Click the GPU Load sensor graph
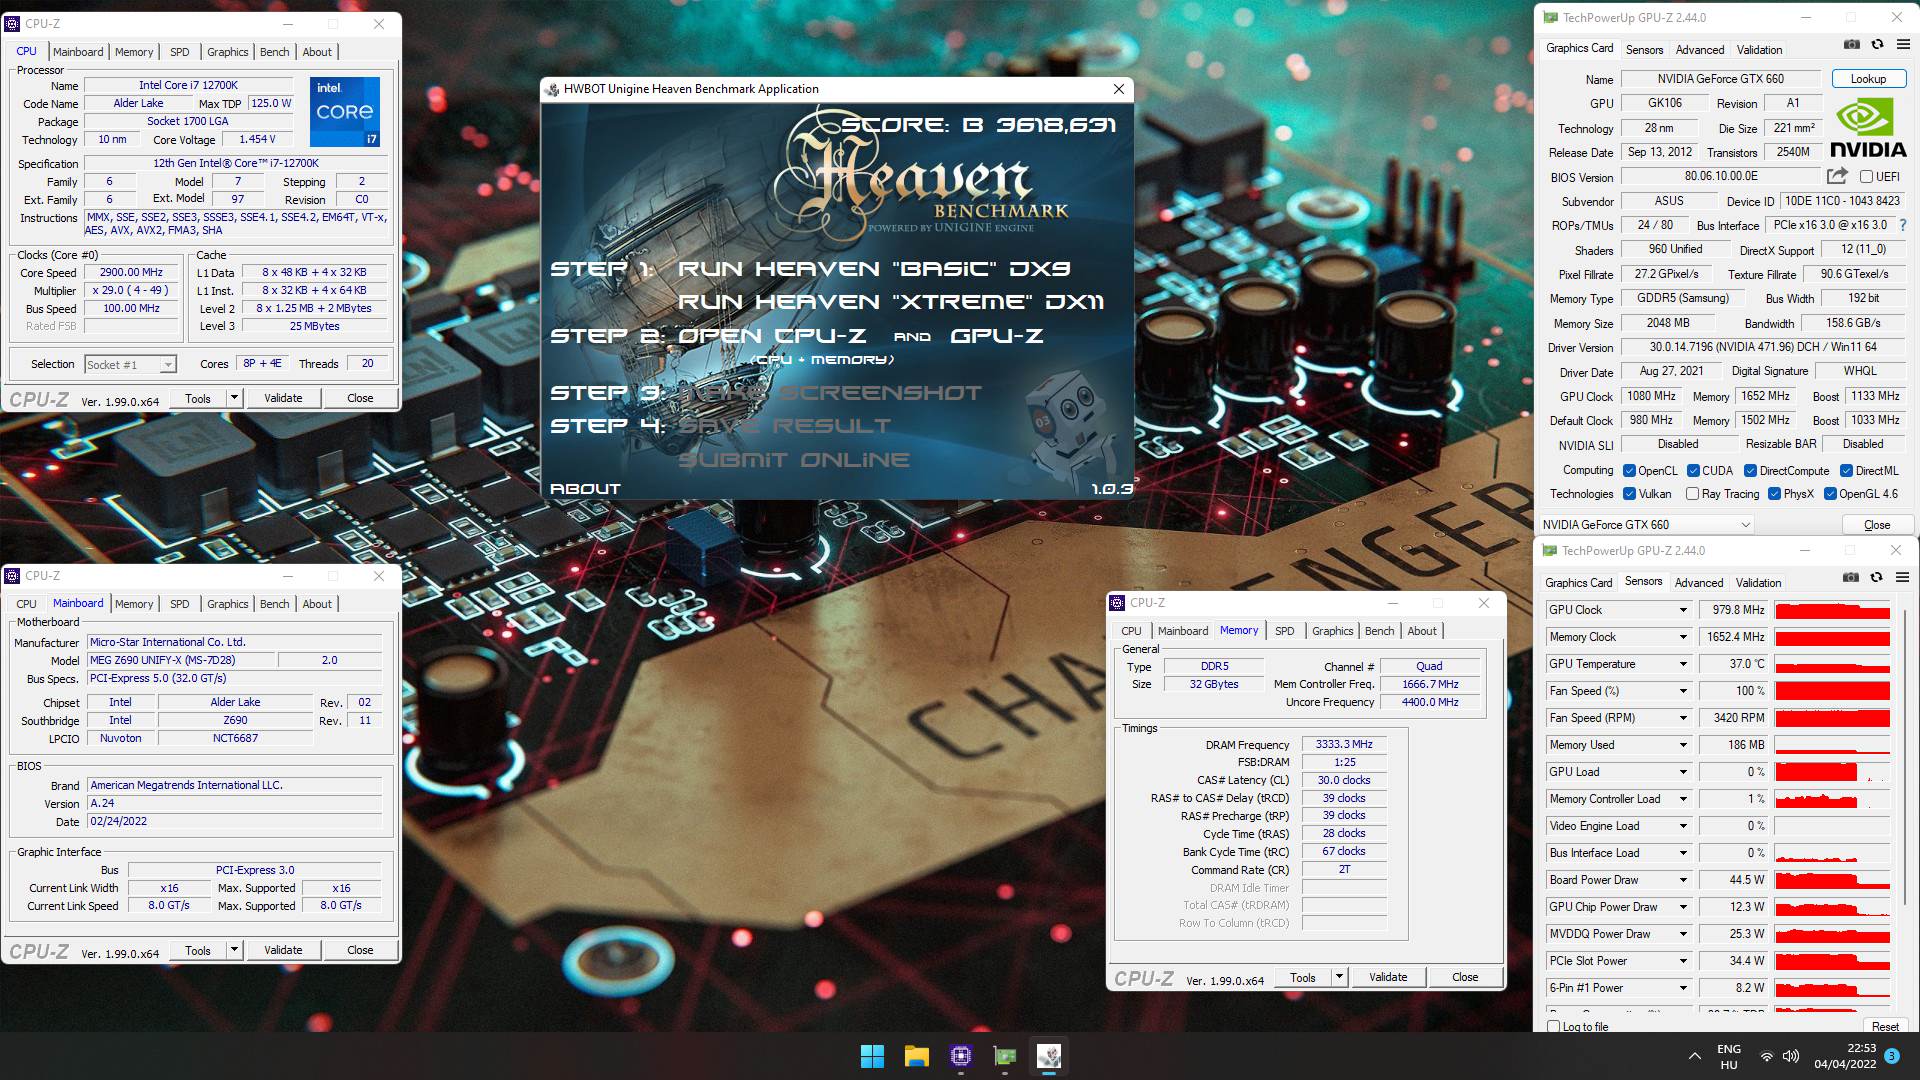1920x1080 pixels. 1832,772
